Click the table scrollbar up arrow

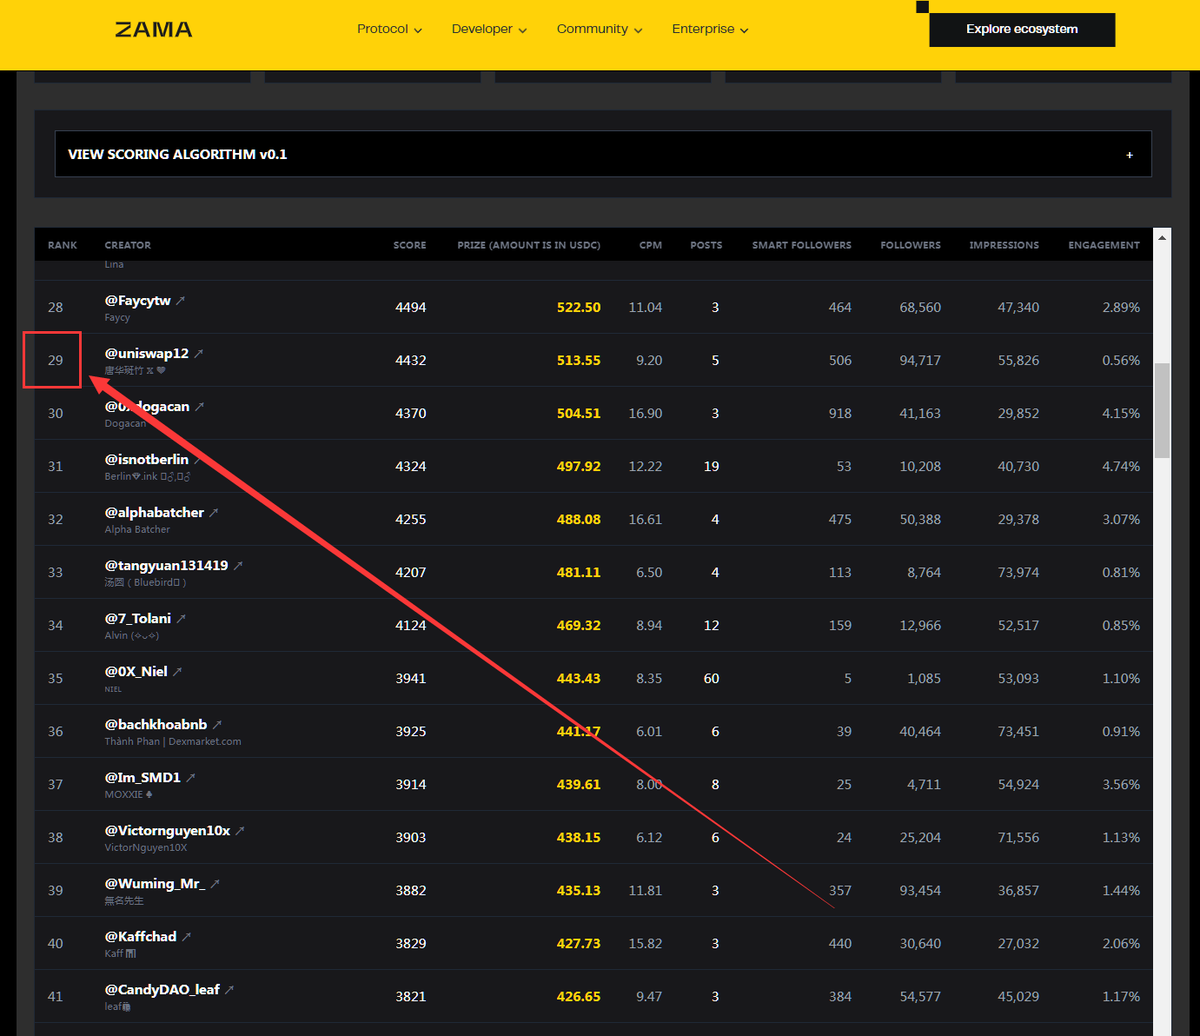[x=1162, y=237]
